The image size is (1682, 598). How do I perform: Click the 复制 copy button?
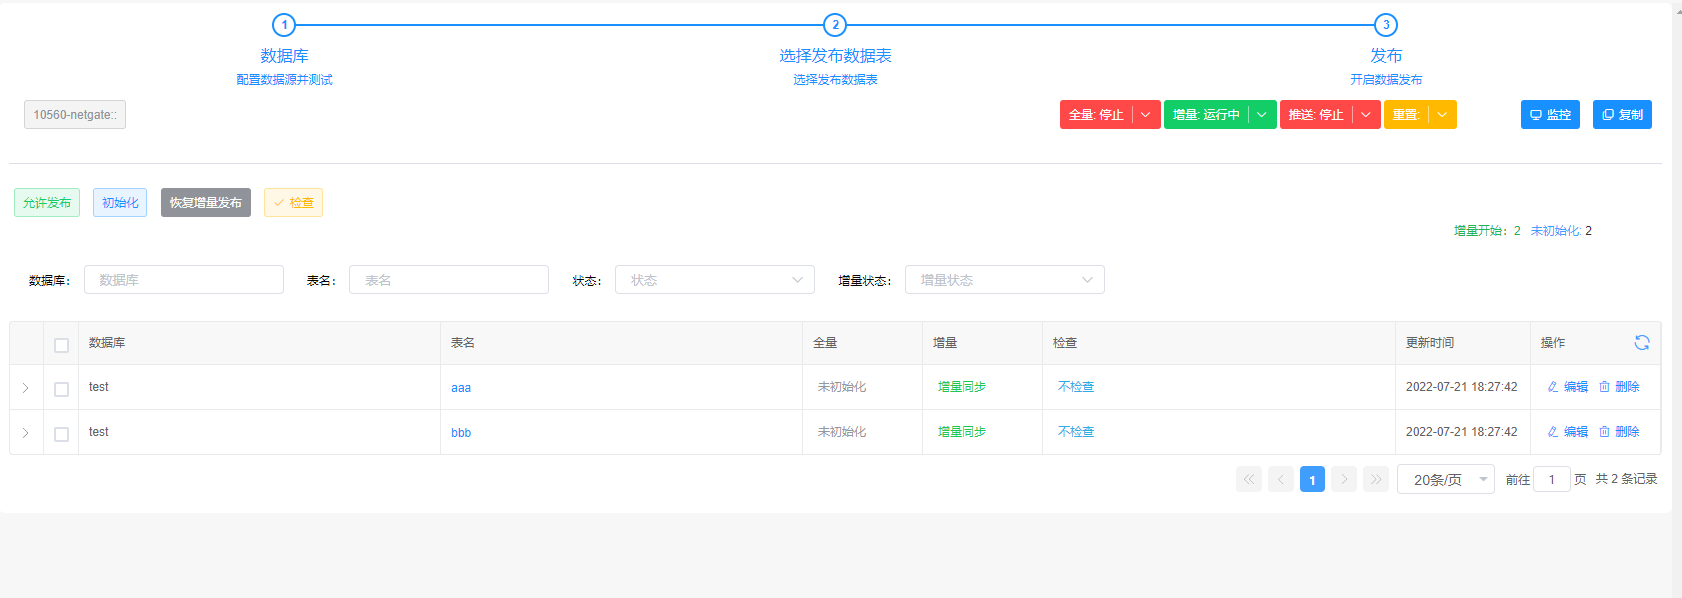[x=1621, y=115]
